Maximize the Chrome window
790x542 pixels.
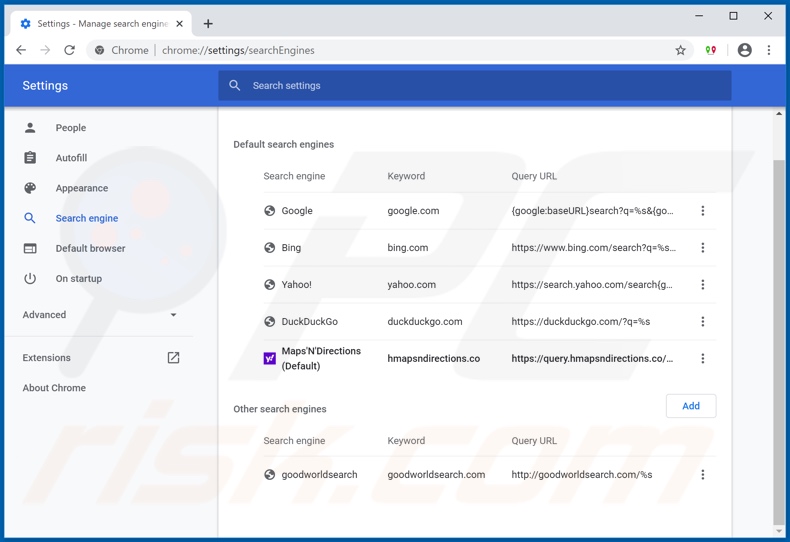(733, 16)
